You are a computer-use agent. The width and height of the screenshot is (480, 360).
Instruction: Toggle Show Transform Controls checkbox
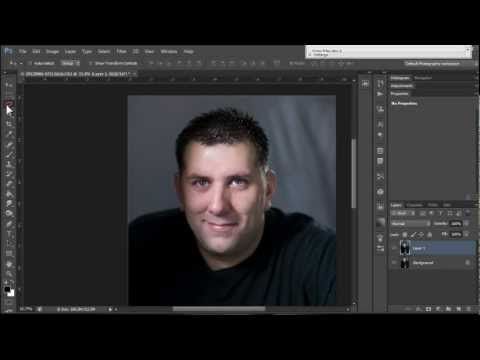[x=90, y=63]
